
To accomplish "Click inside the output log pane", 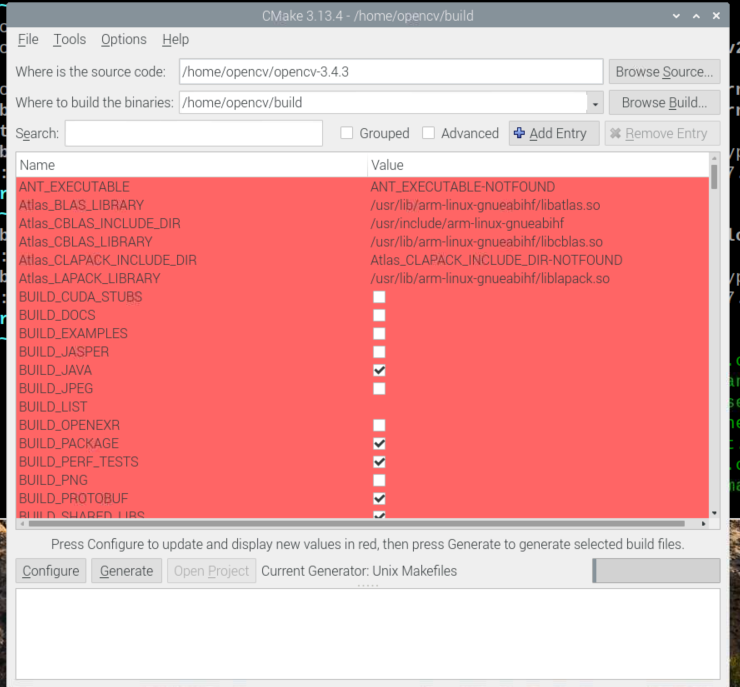I will (x=368, y=634).
